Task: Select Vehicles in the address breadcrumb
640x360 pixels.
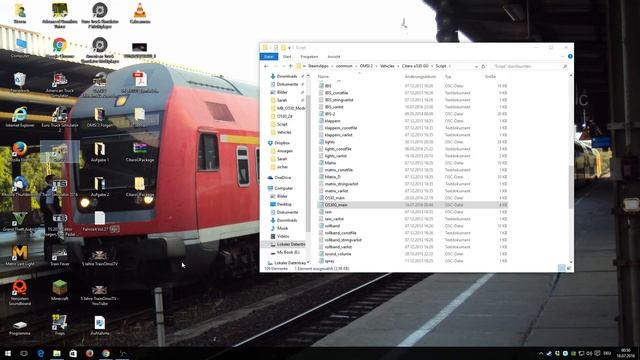Action: tap(387, 66)
